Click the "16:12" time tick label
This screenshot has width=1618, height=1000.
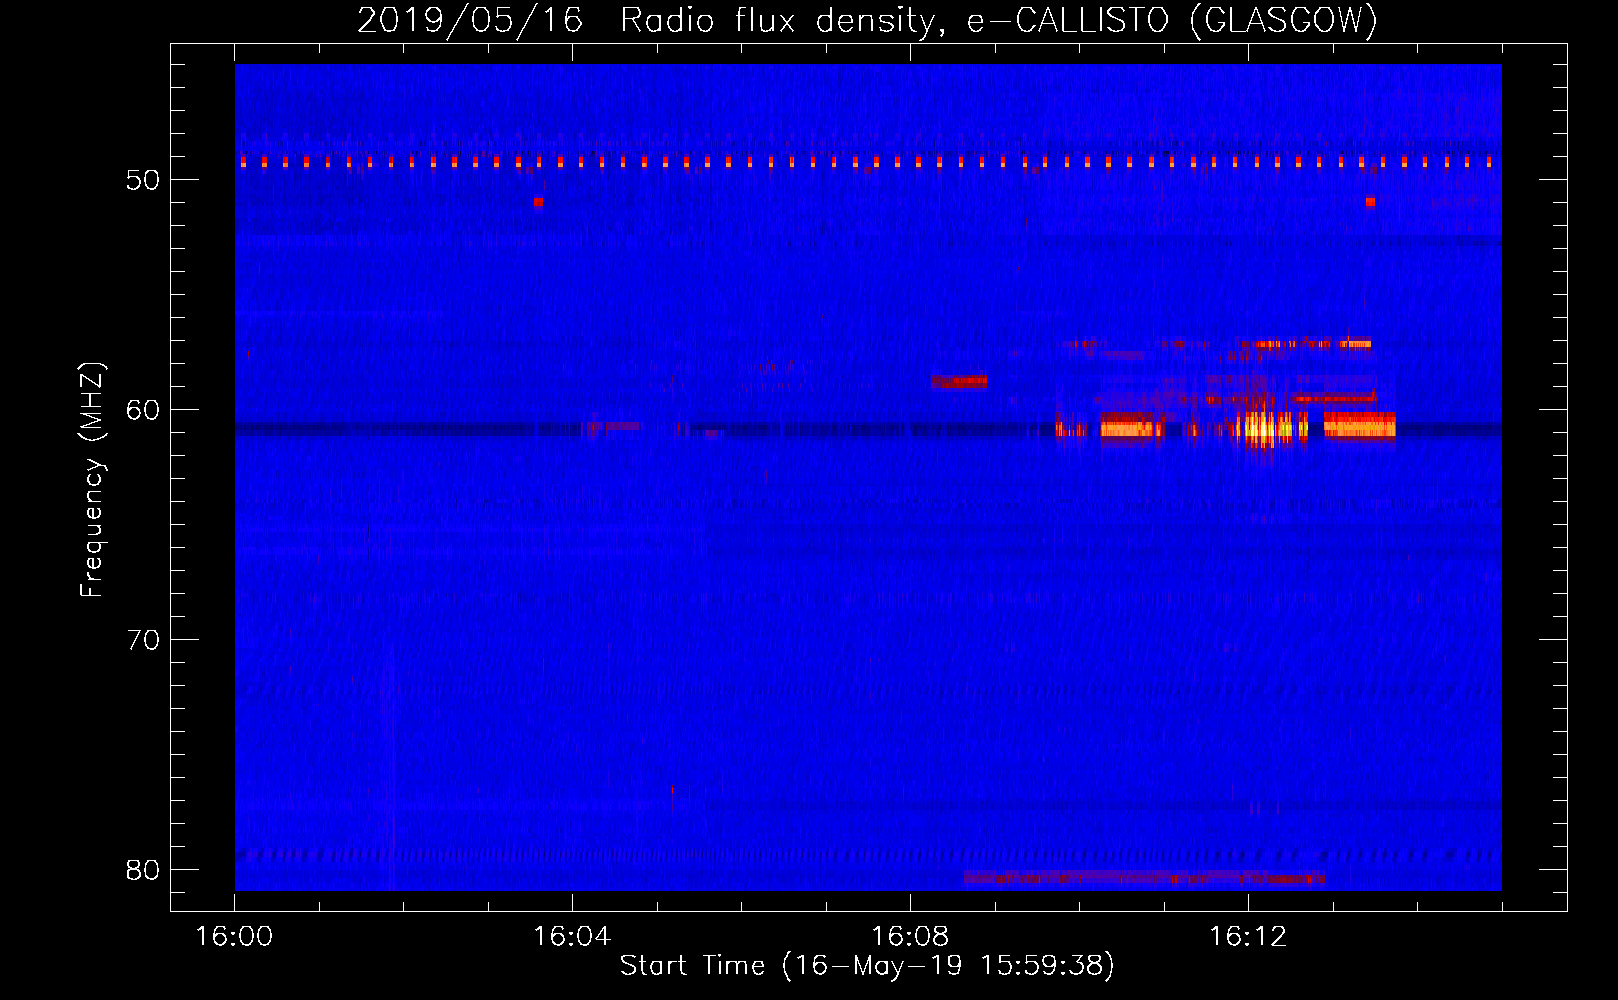[x=1248, y=937]
